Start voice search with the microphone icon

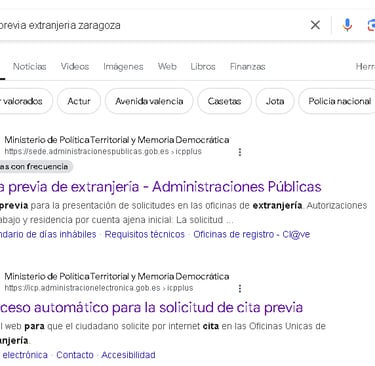pos(347,25)
